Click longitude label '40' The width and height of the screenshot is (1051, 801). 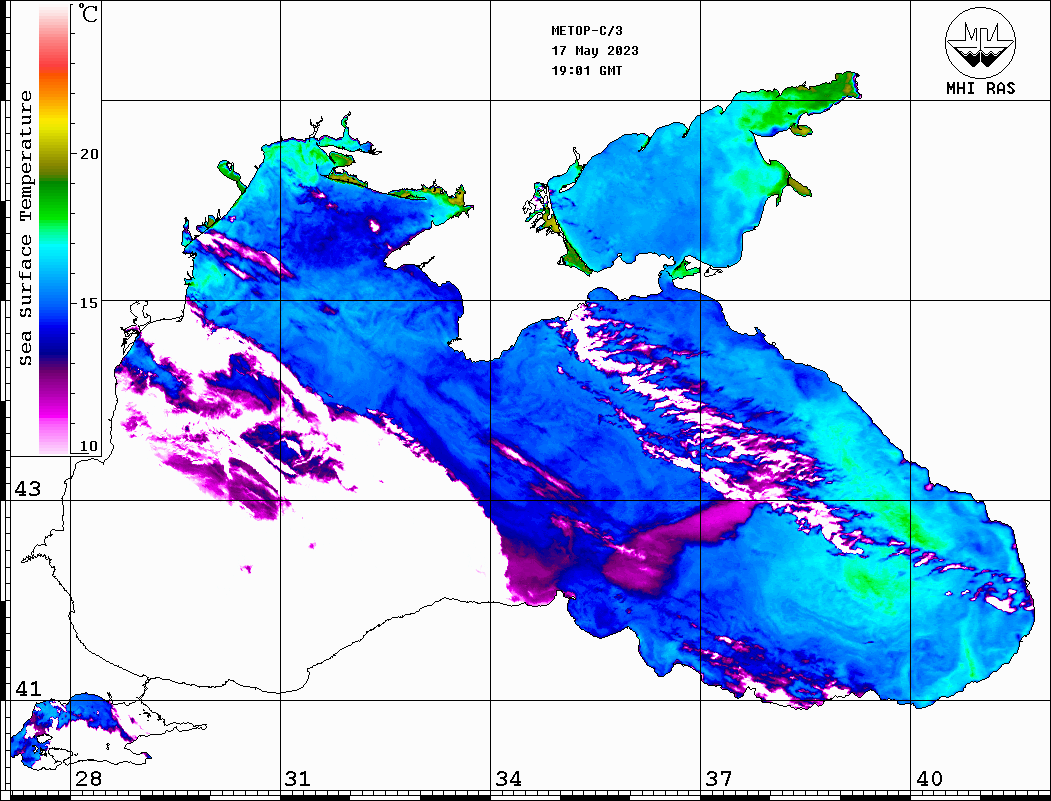coord(929,779)
